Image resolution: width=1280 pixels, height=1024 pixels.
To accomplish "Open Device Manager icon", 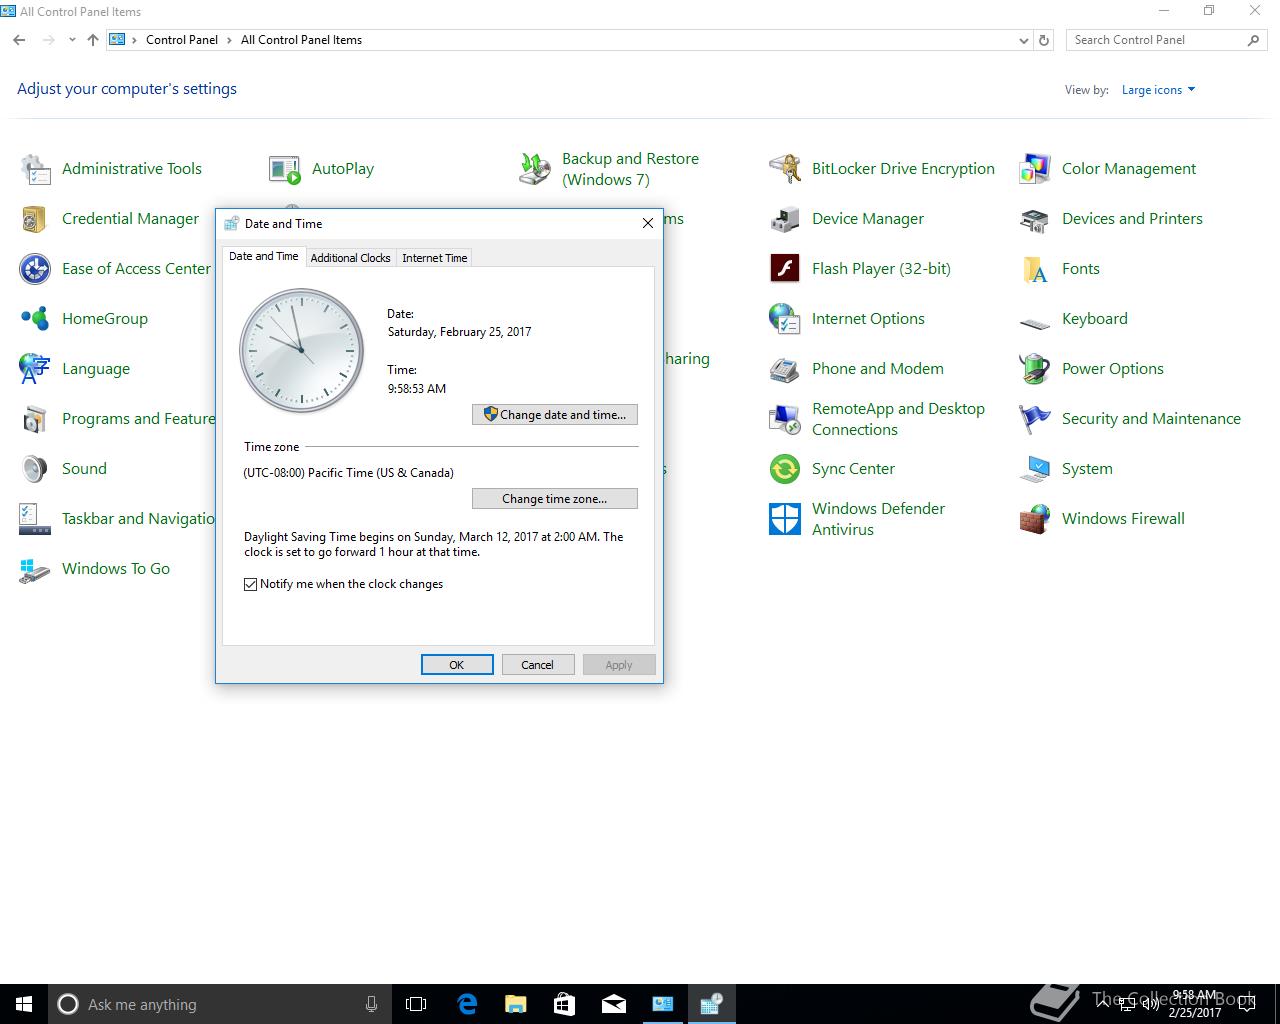I will pos(785,219).
